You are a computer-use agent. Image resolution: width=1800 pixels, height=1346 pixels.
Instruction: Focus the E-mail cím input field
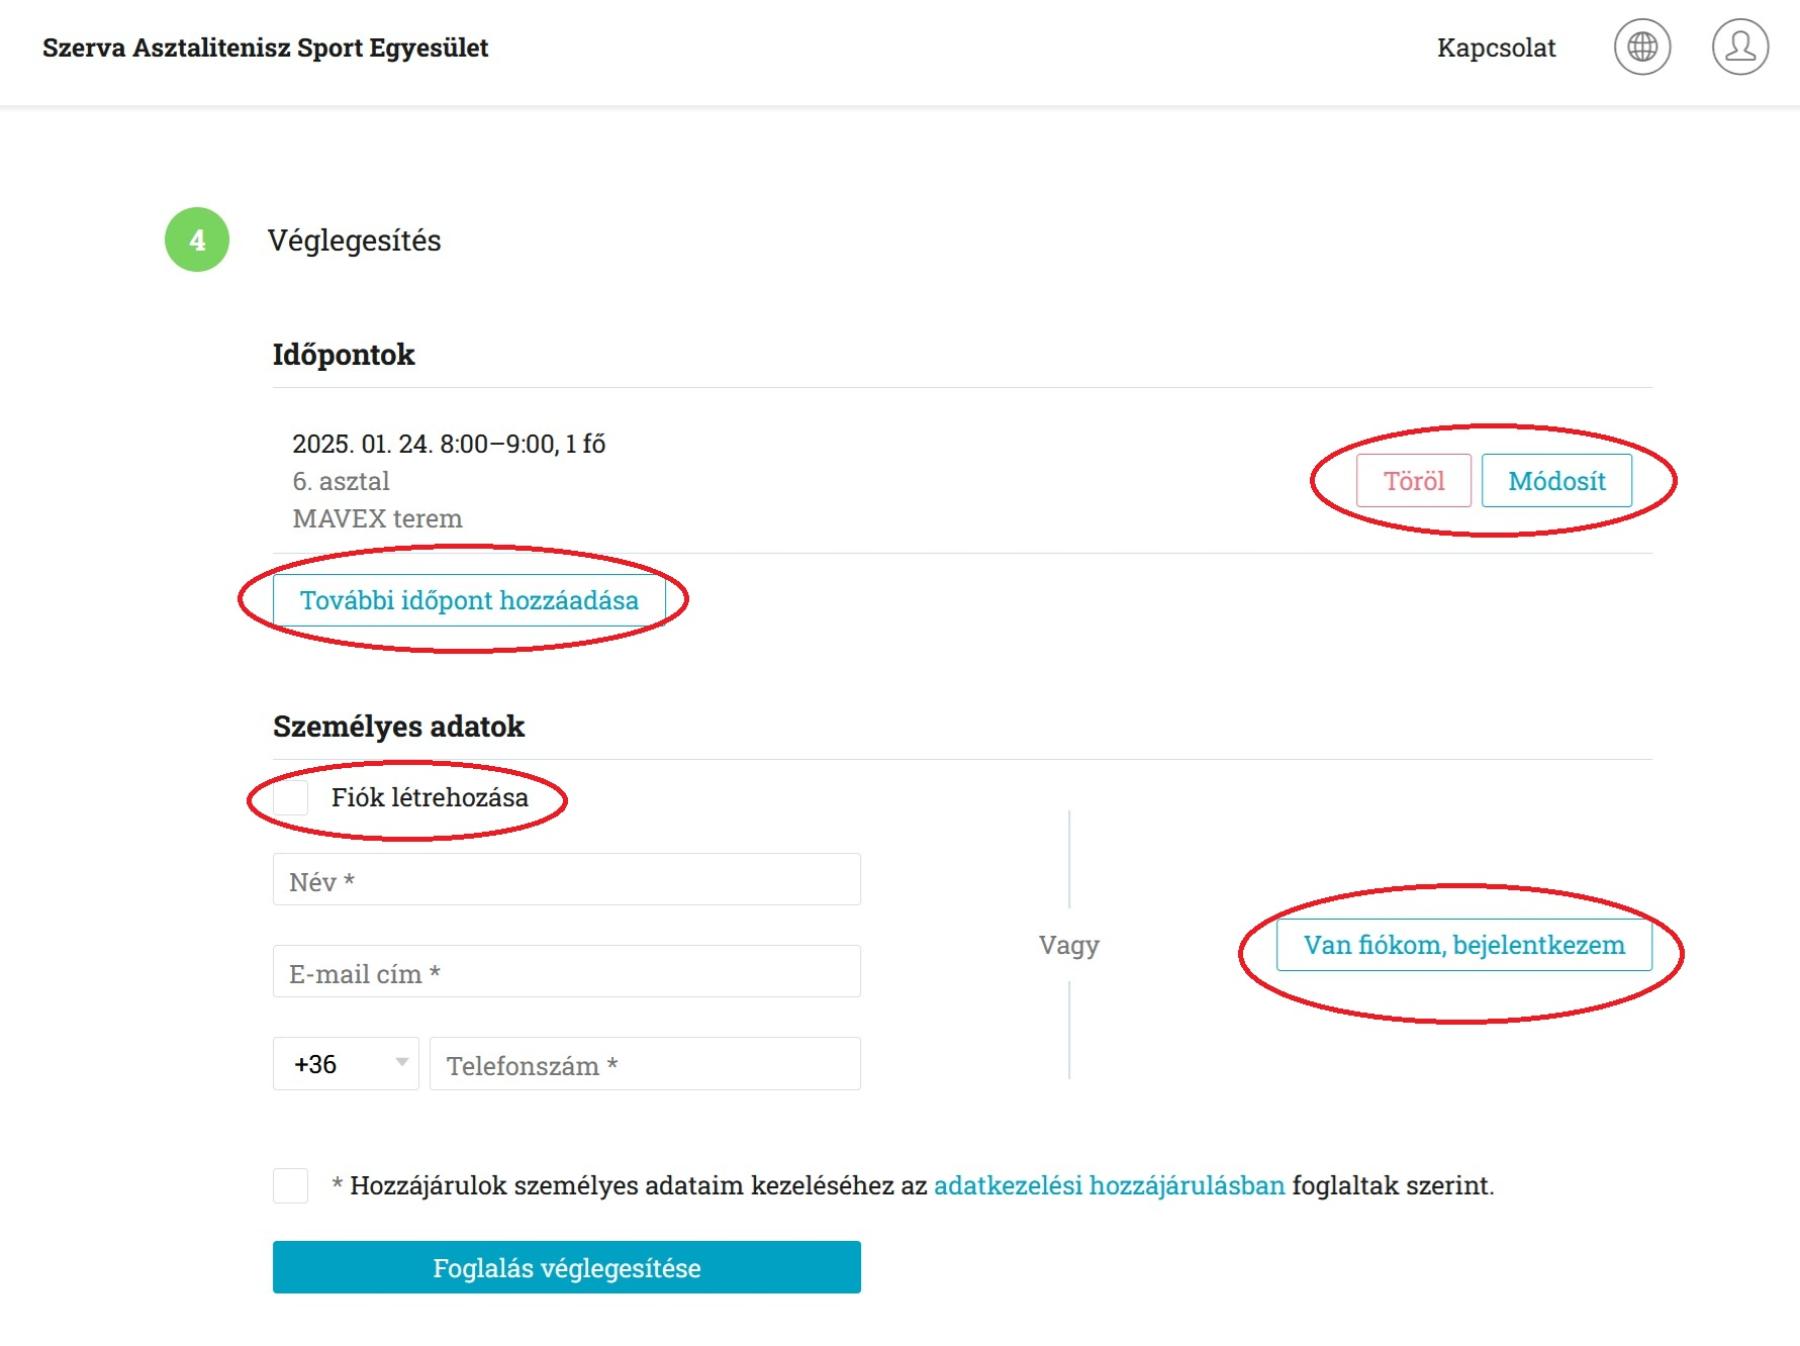566,972
